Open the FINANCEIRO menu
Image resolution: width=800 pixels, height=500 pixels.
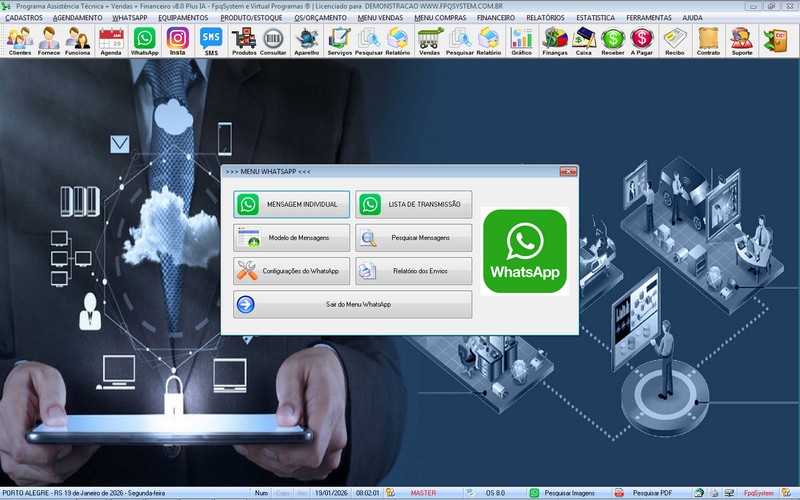pyautogui.click(x=496, y=18)
